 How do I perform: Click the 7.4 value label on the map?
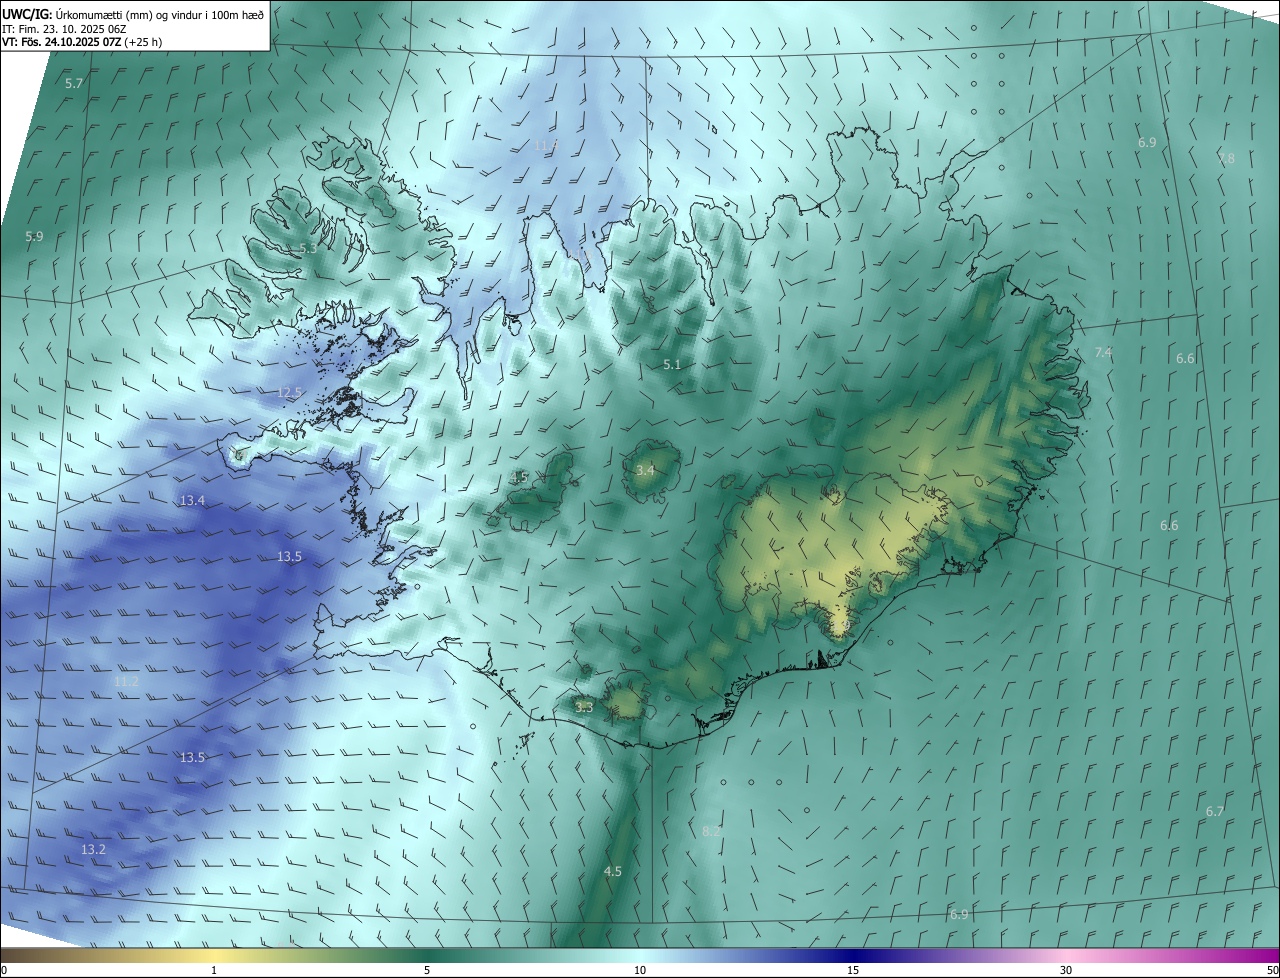(1103, 353)
